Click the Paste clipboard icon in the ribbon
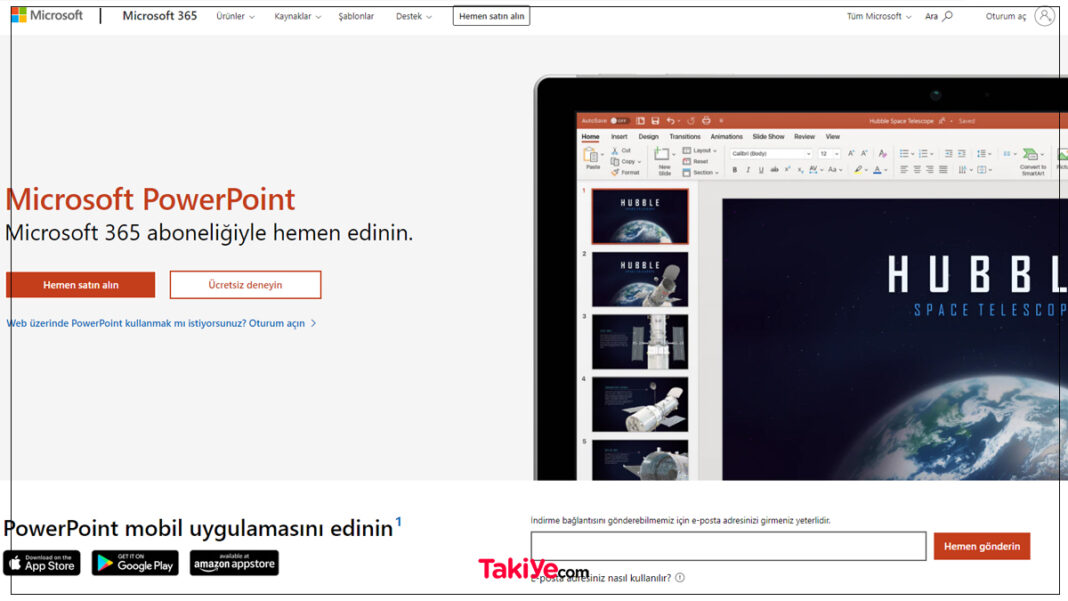 click(x=591, y=155)
